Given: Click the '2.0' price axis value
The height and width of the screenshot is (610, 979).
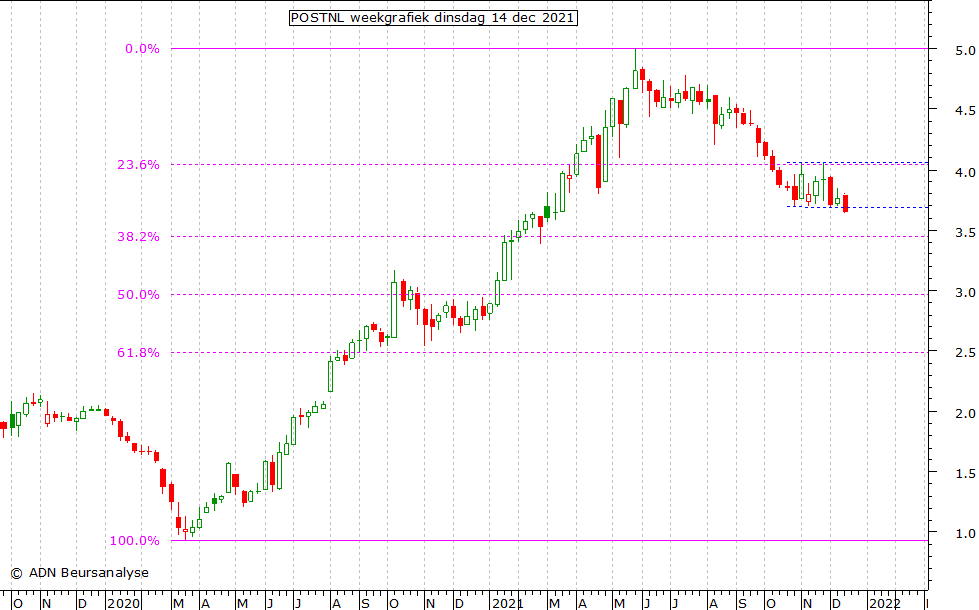Looking at the screenshot, I should (x=965, y=413).
